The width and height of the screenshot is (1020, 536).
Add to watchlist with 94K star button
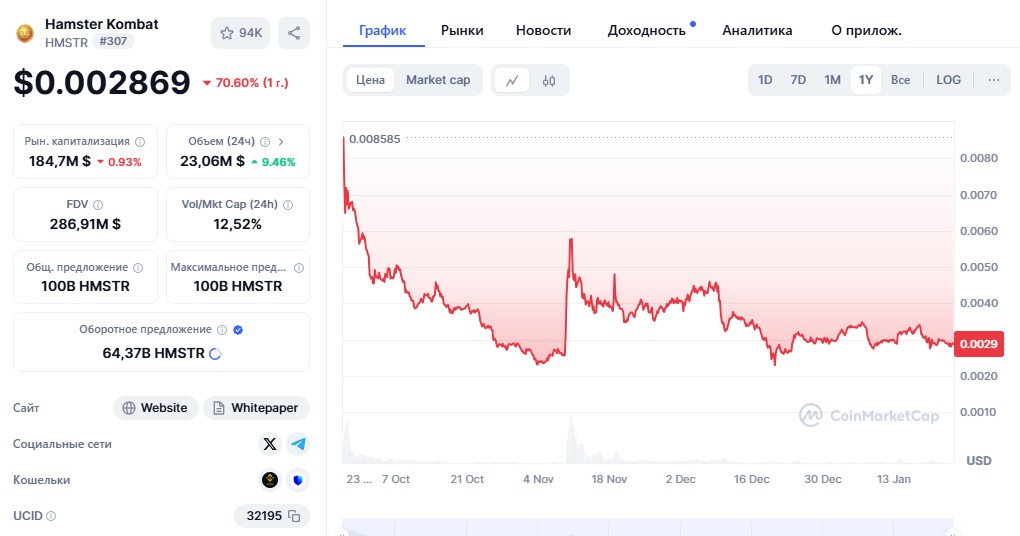[240, 33]
